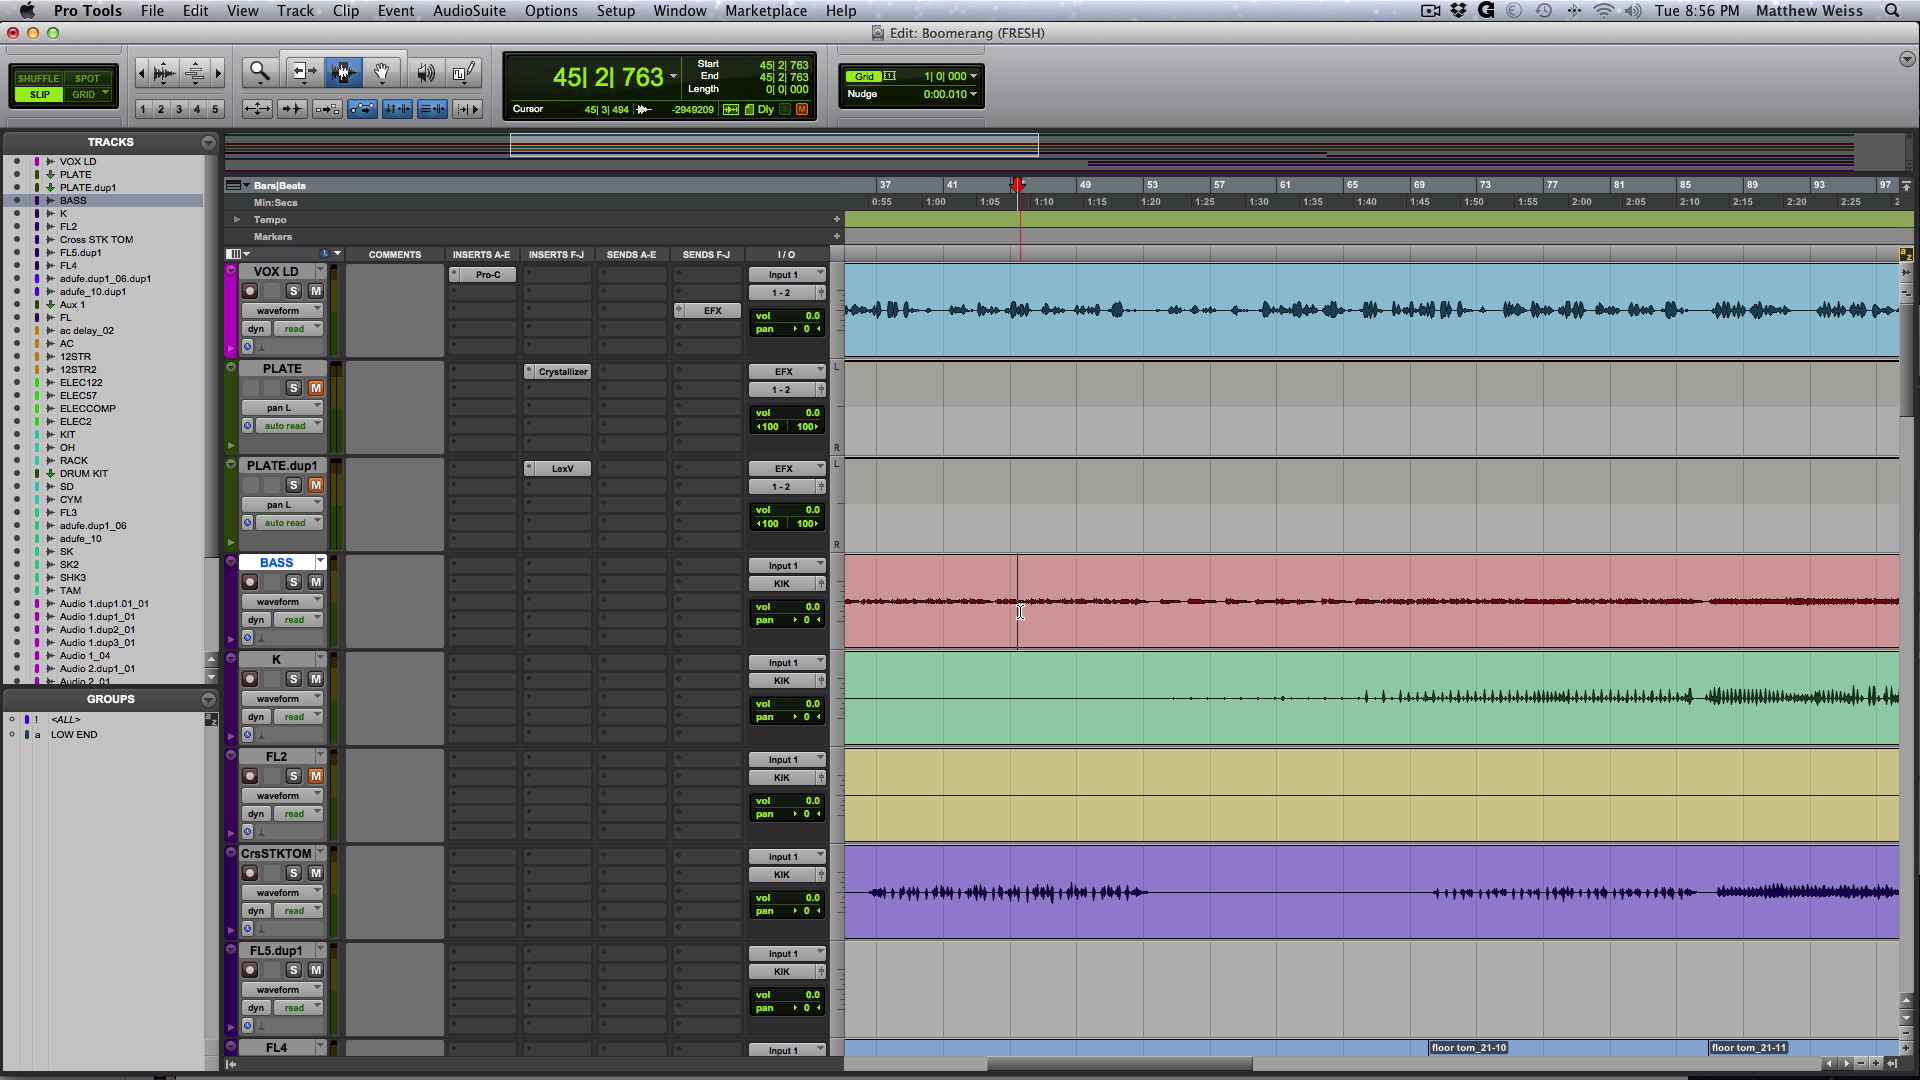
Task: Enable Shuffle edit mode
Action: click(x=39, y=78)
